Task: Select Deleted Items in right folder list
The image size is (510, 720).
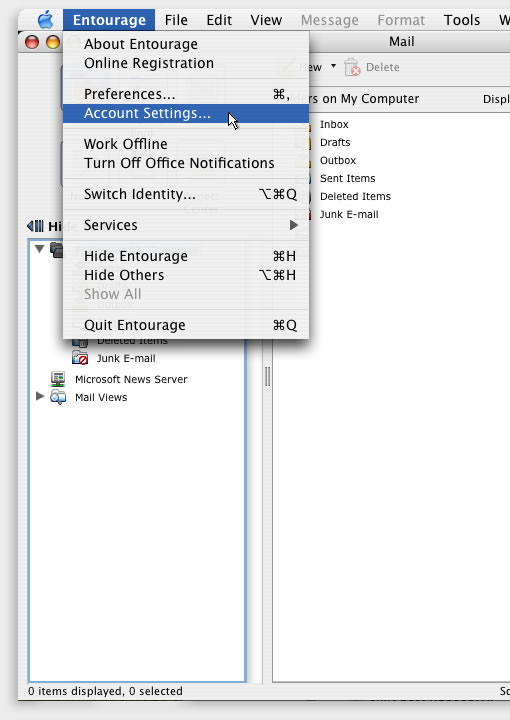Action: pos(355,196)
